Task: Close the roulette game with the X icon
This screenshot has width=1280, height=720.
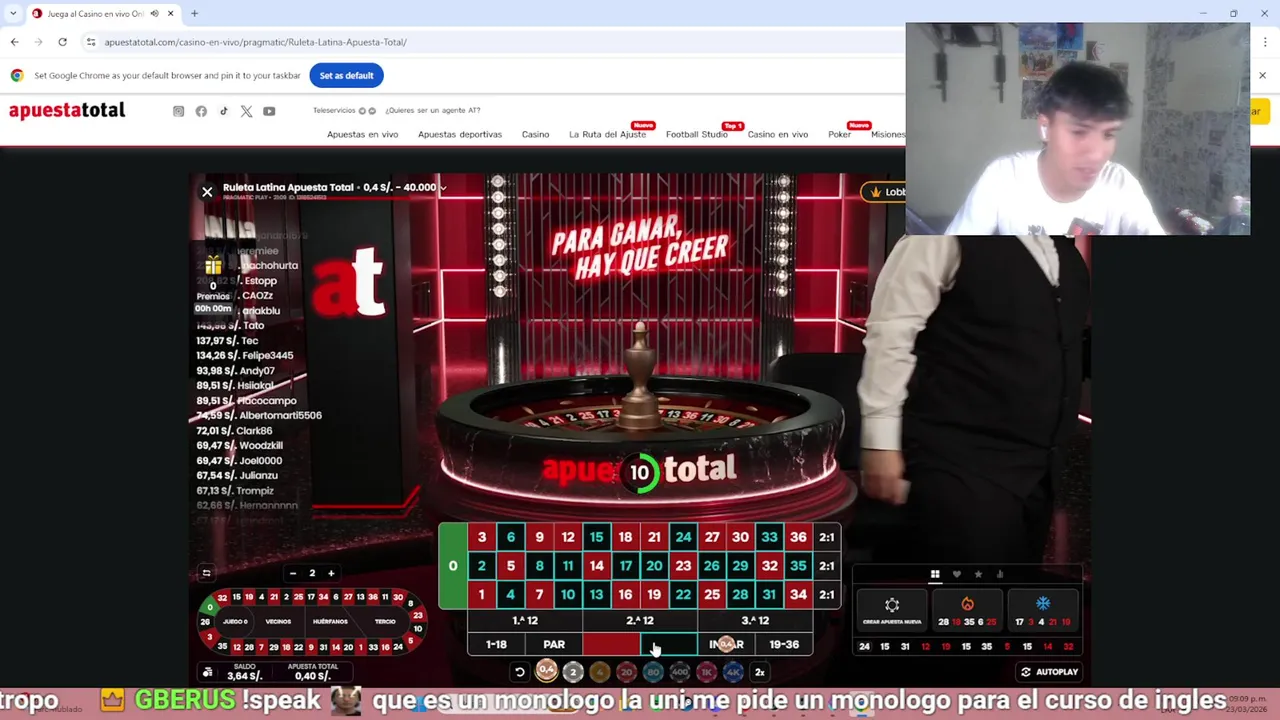Action: pos(207,191)
